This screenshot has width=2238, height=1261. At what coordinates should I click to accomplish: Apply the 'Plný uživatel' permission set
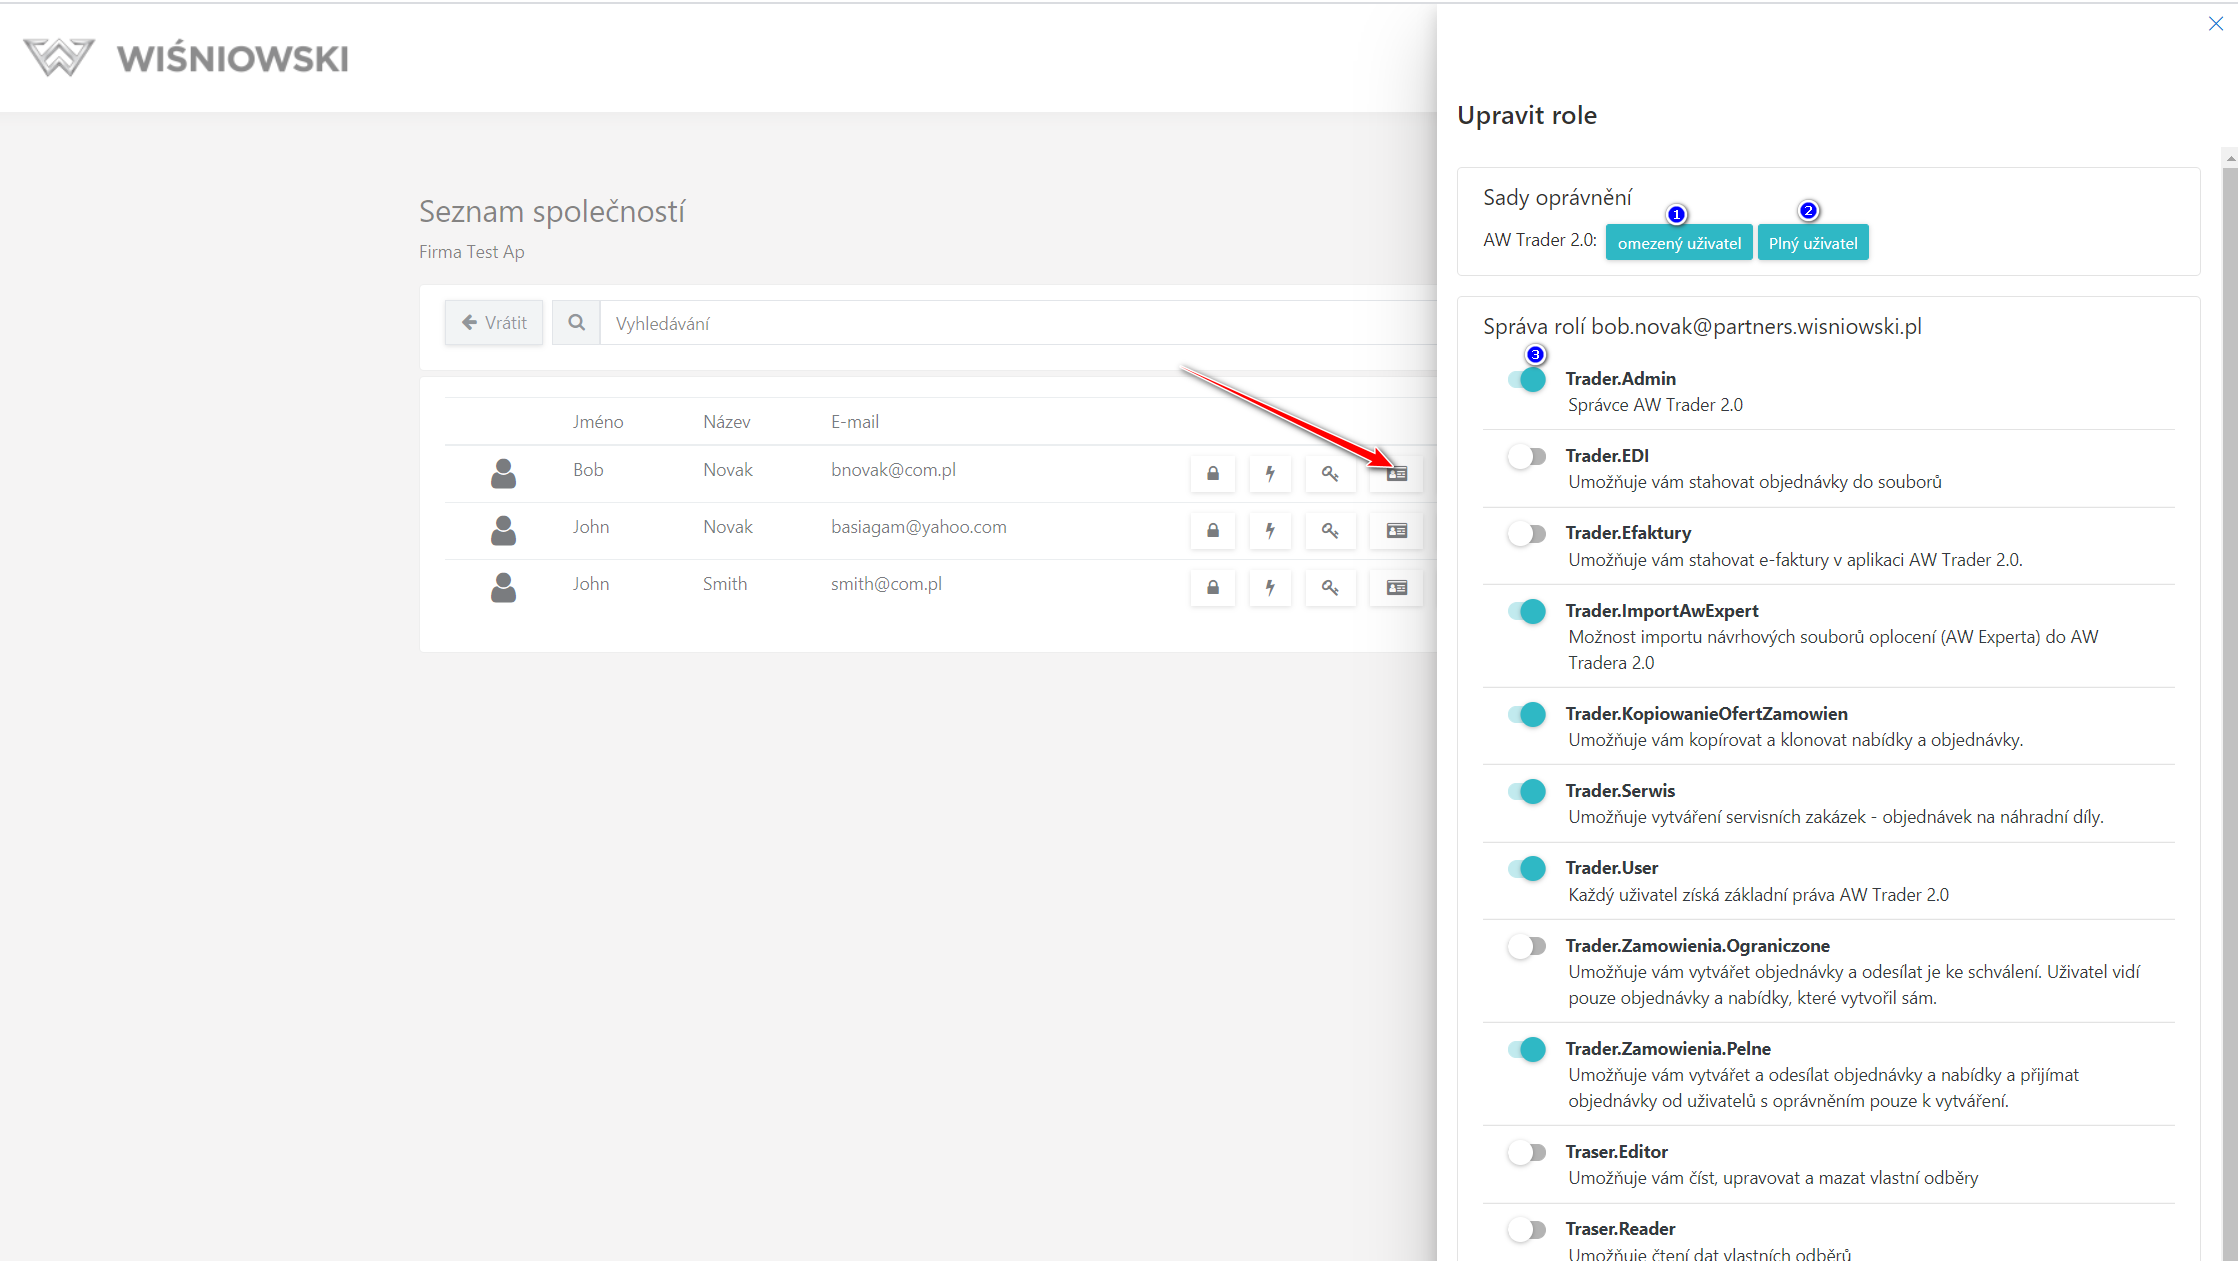point(1812,243)
